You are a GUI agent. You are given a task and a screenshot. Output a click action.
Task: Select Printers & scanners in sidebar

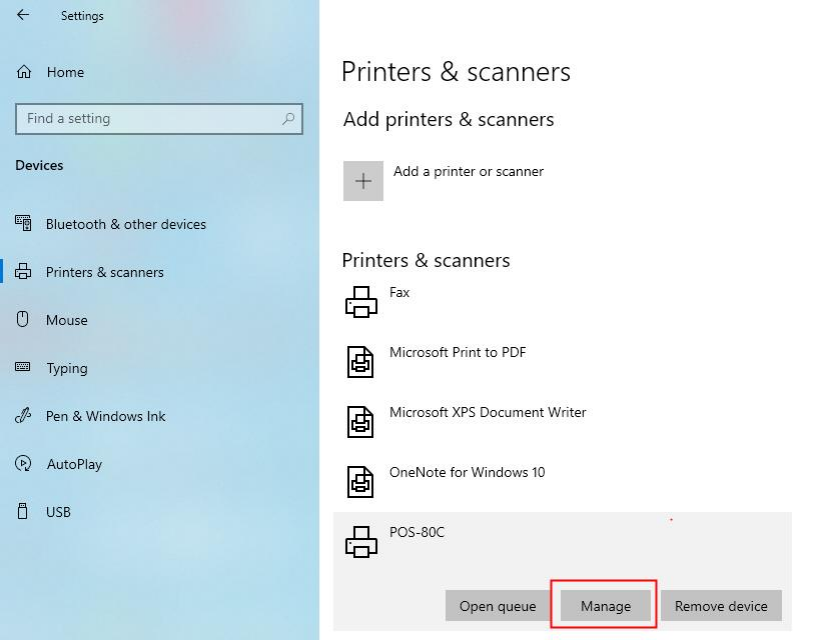click(104, 272)
